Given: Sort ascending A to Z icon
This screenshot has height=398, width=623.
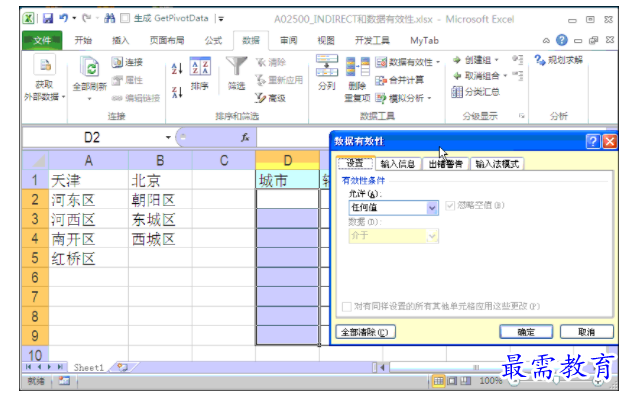Looking at the screenshot, I should pos(177,68).
